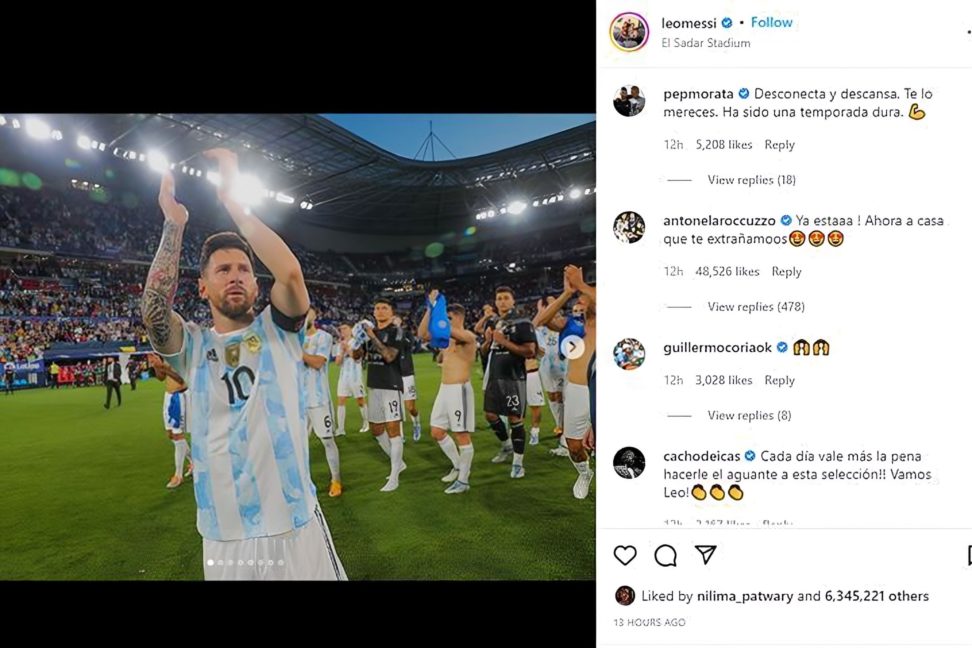This screenshot has height=648, width=972.
Task: Advance to next photo with carousel arrow
Action: (x=573, y=347)
